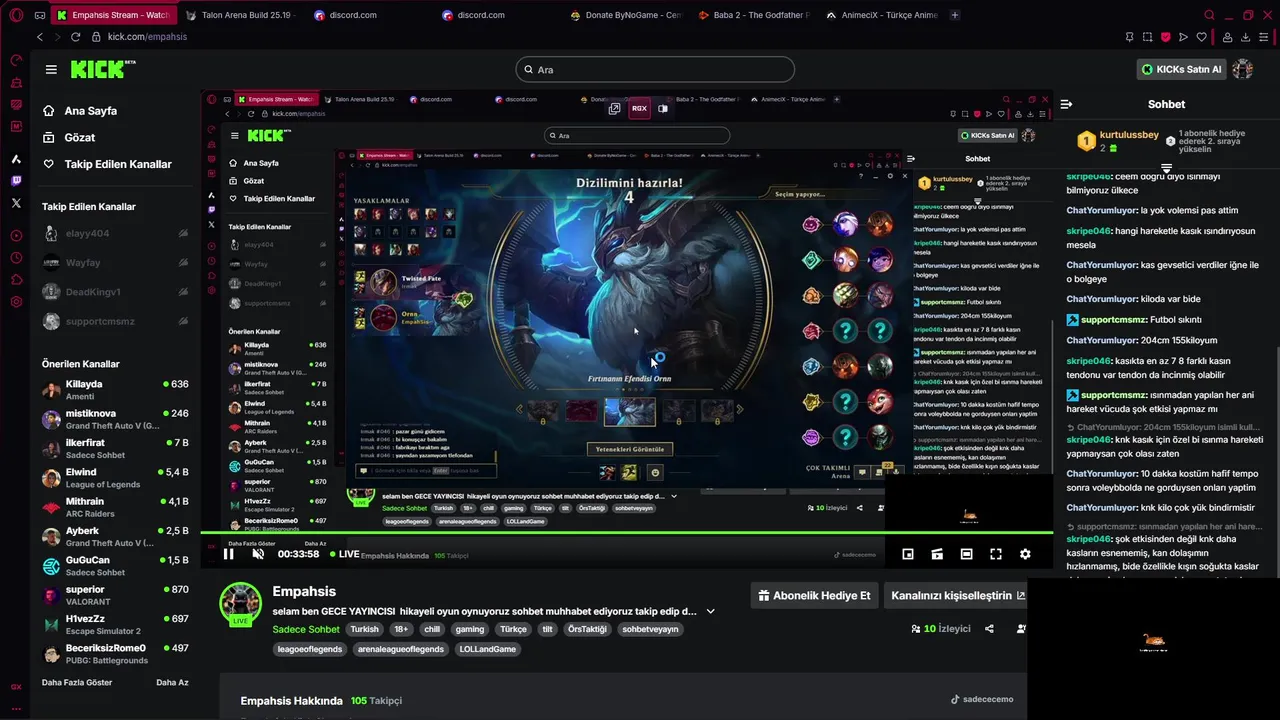Open the new tab plus button
The height and width of the screenshot is (720, 1280).
(955, 15)
